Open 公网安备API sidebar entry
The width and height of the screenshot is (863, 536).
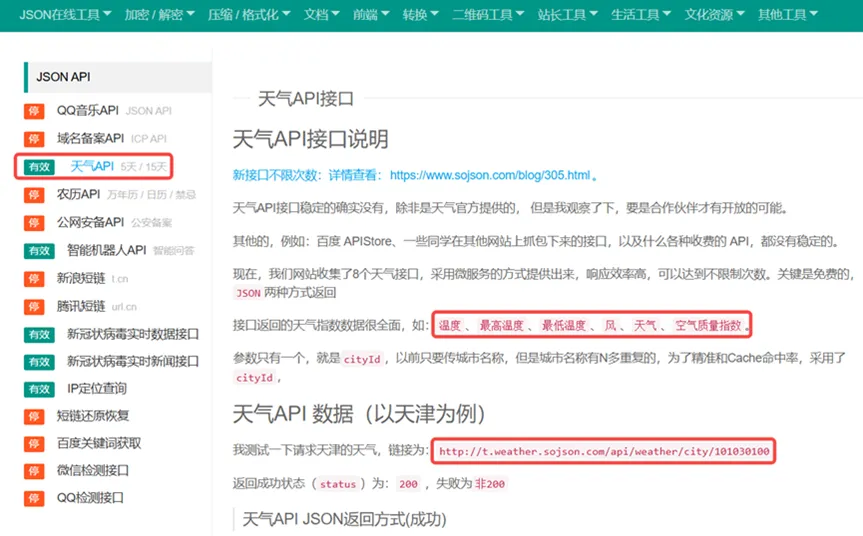[x=90, y=222]
